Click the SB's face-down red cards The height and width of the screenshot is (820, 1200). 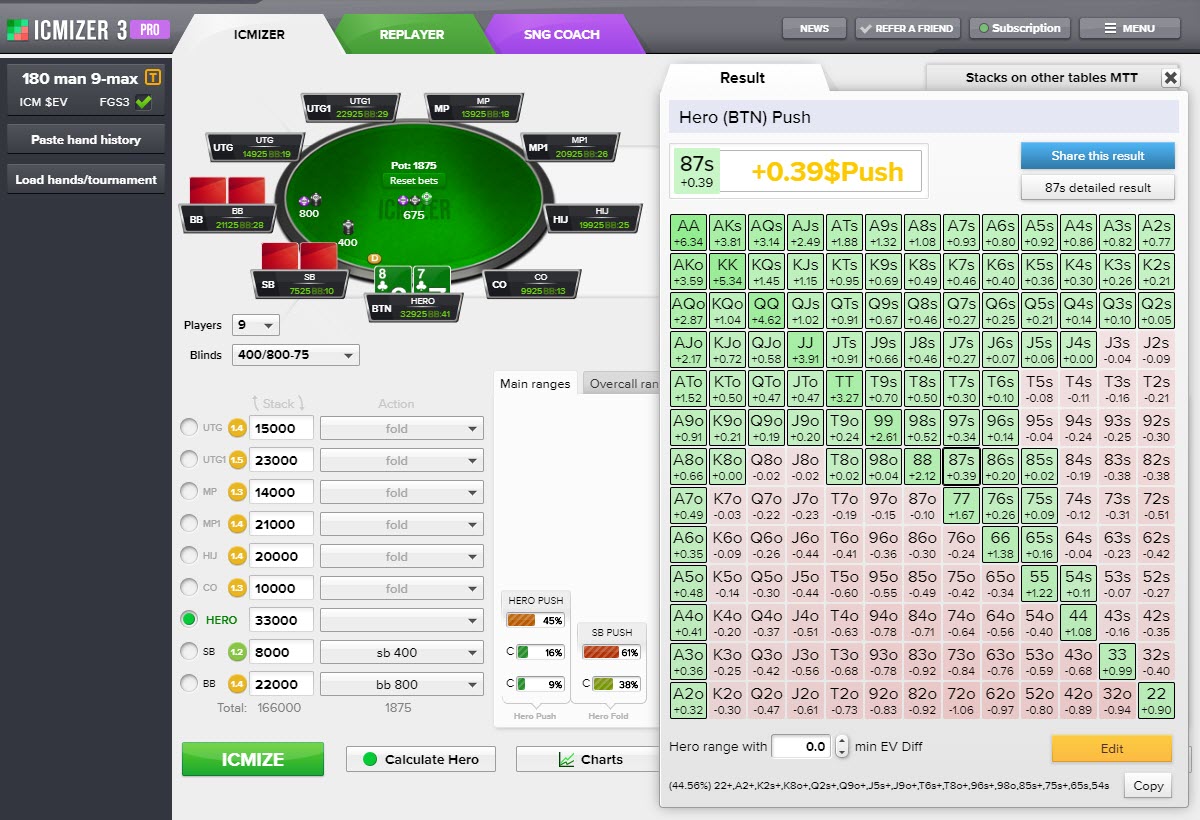300,255
